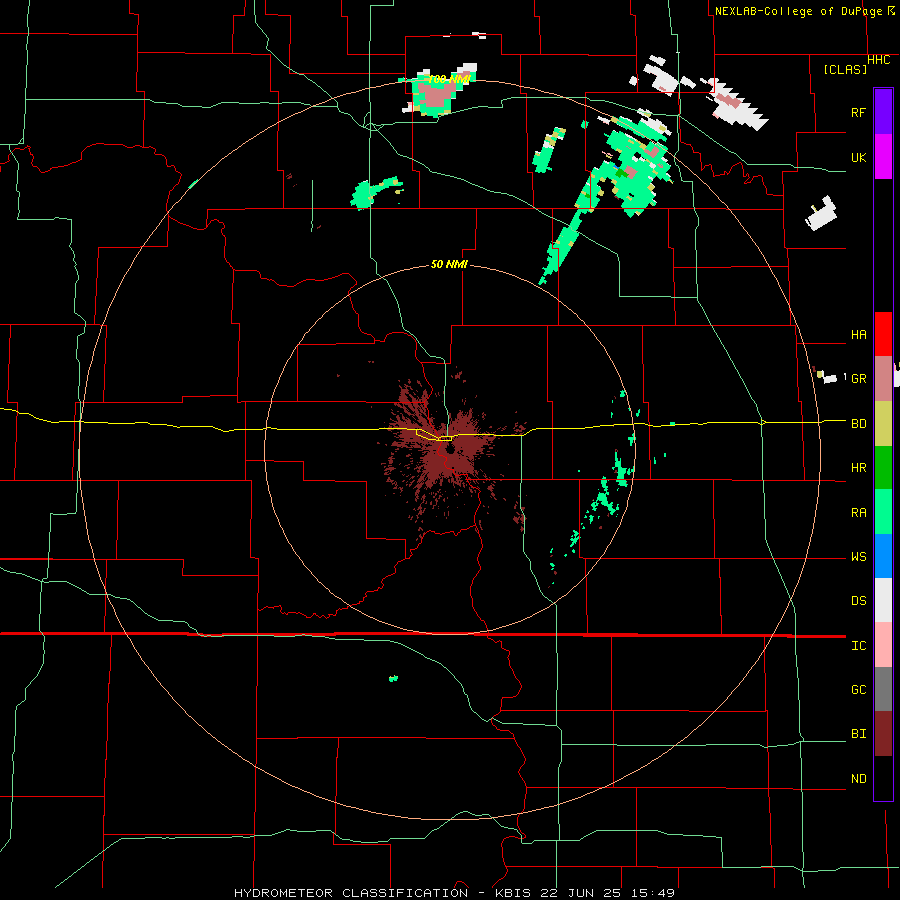Click the BD yellow legend swatch
The width and height of the screenshot is (900, 900).
tap(883, 424)
